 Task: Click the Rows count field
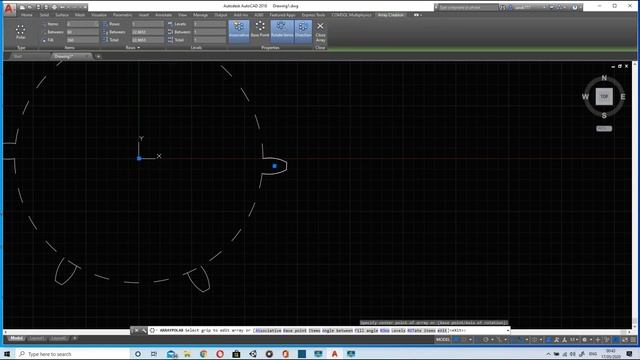pyautogui.click(x=147, y=24)
